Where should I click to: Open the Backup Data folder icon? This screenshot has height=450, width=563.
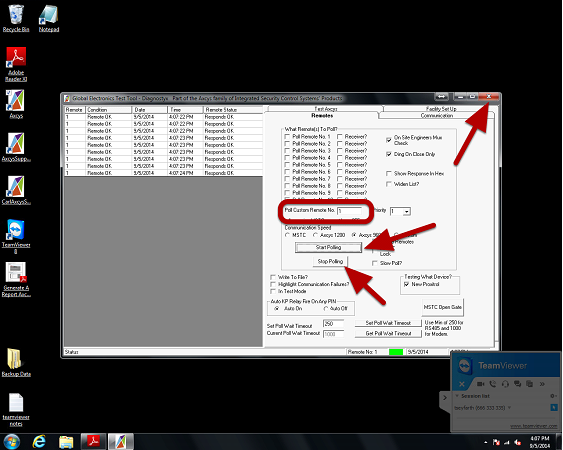pos(16,363)
